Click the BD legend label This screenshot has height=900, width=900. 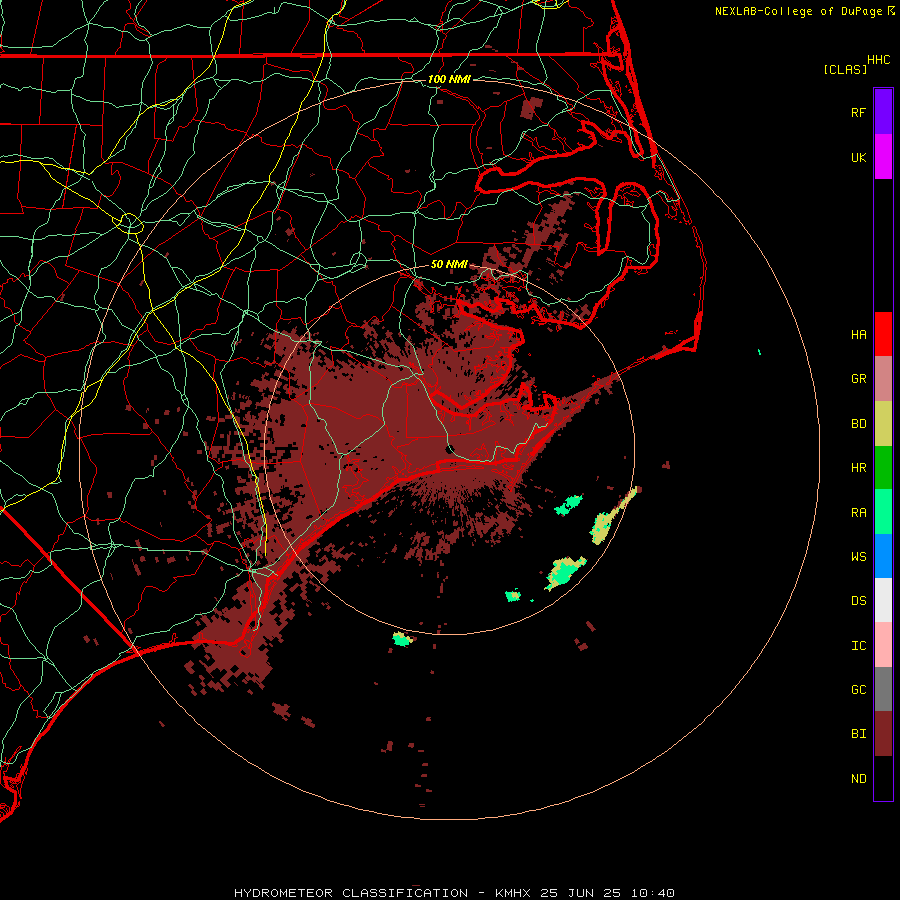(x=858, y=424)
